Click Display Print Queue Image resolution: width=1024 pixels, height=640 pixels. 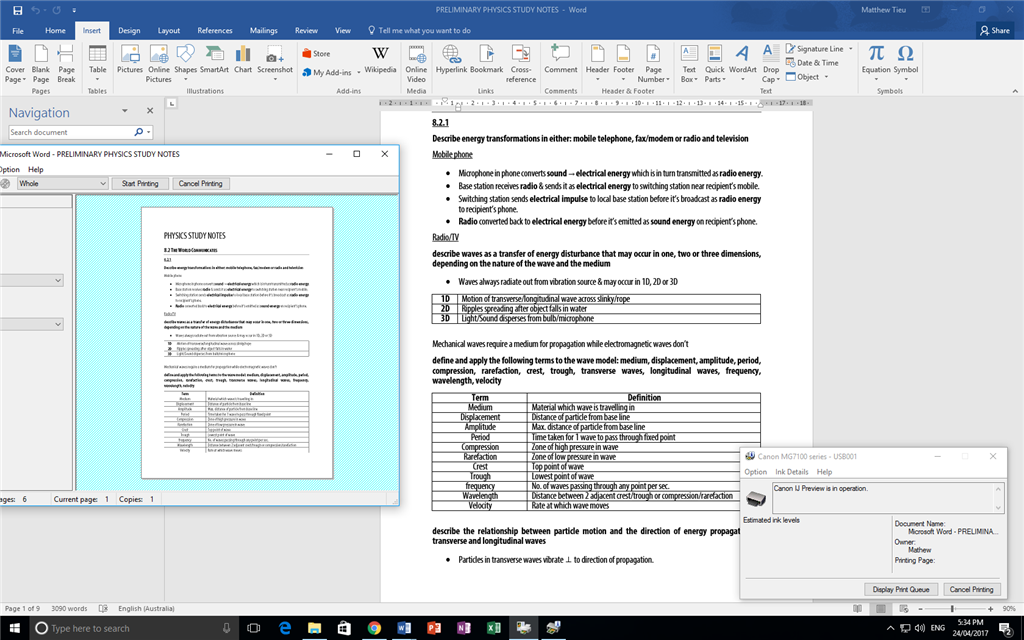pos(901,589)
